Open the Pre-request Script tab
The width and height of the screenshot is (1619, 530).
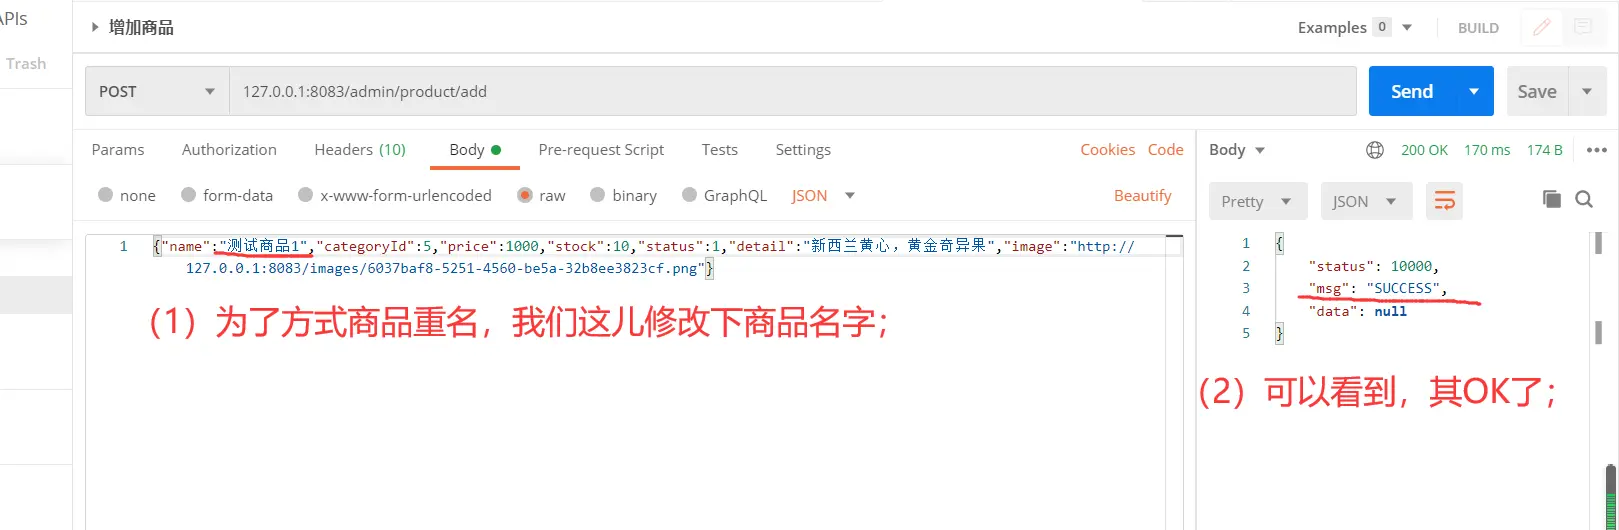click(x=601, y=149)
